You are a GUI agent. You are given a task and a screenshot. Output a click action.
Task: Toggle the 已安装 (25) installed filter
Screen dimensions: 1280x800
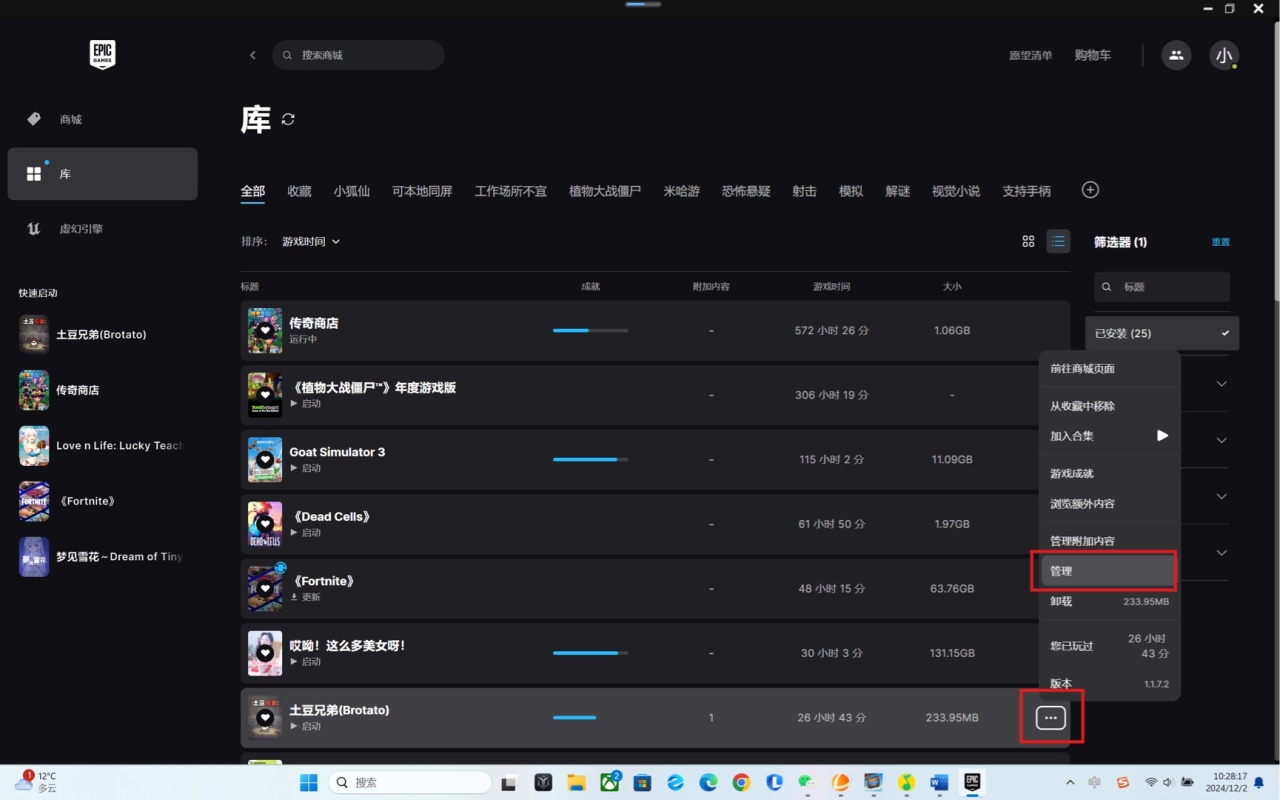(x=1162, y=333)
